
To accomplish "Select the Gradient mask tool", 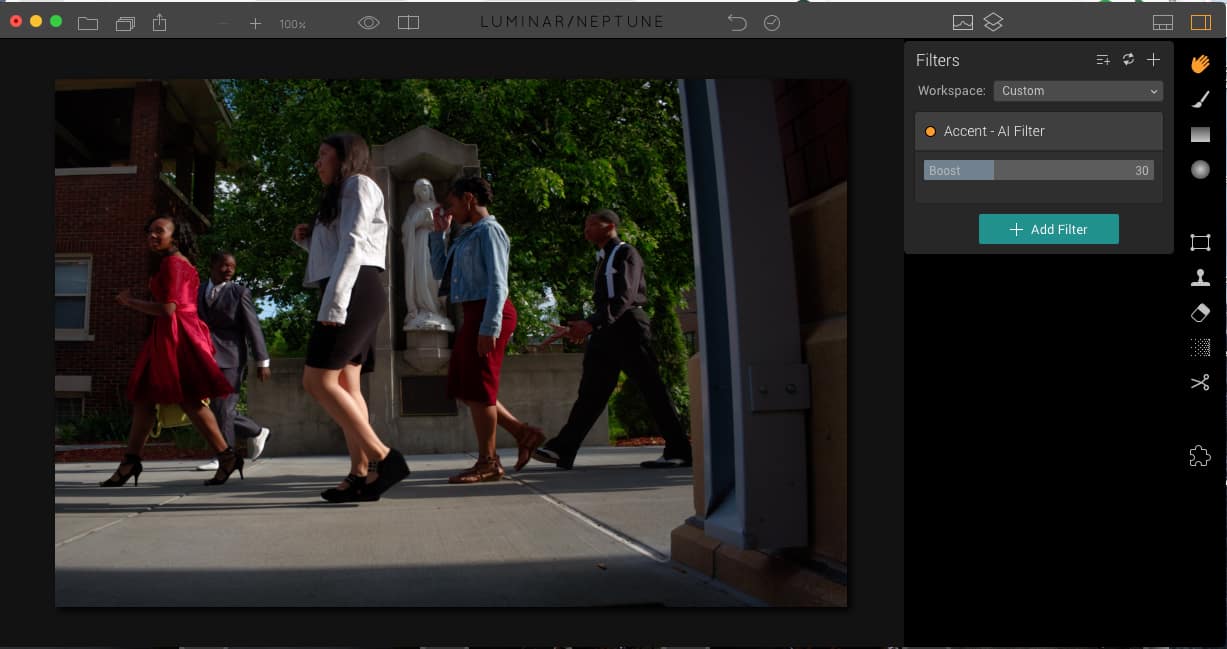I will click(x=1200, y=135).
